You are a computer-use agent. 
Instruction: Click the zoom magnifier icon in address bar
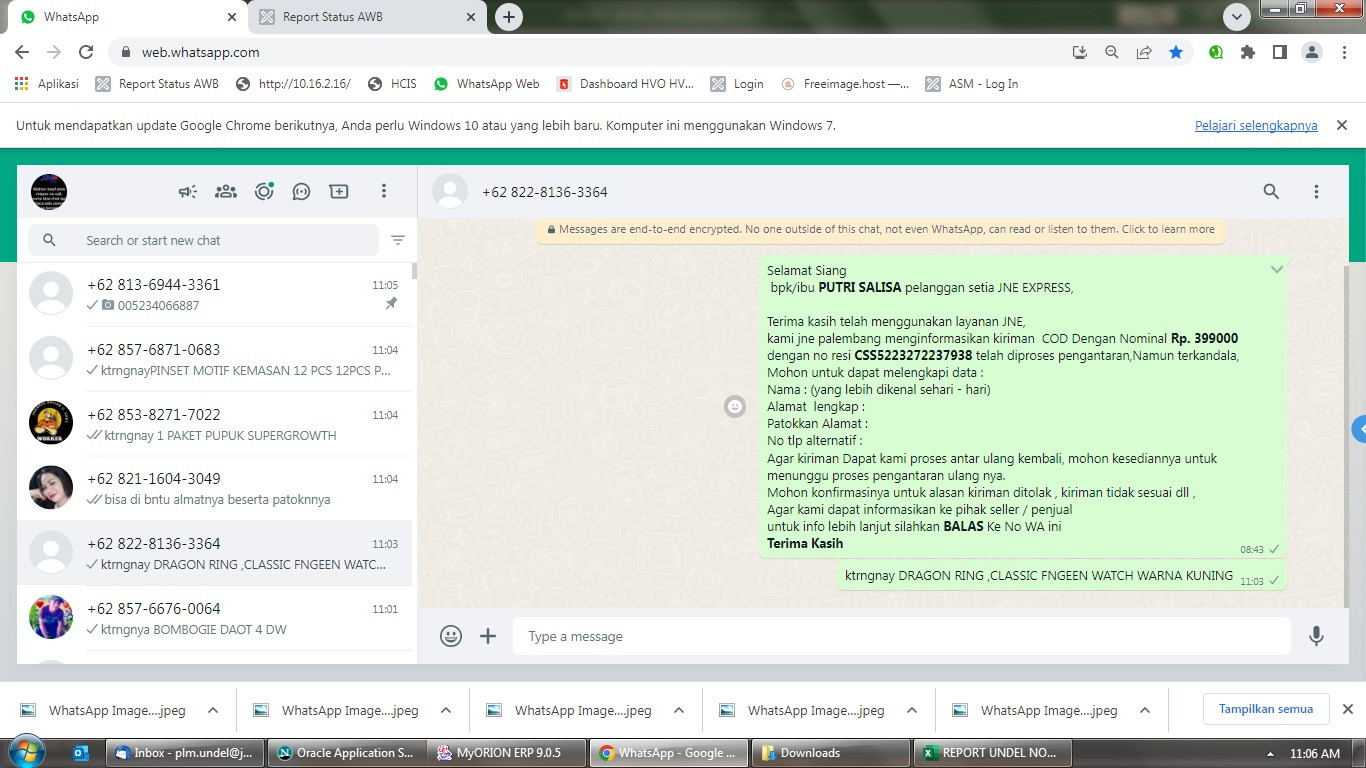(1112, 52)
